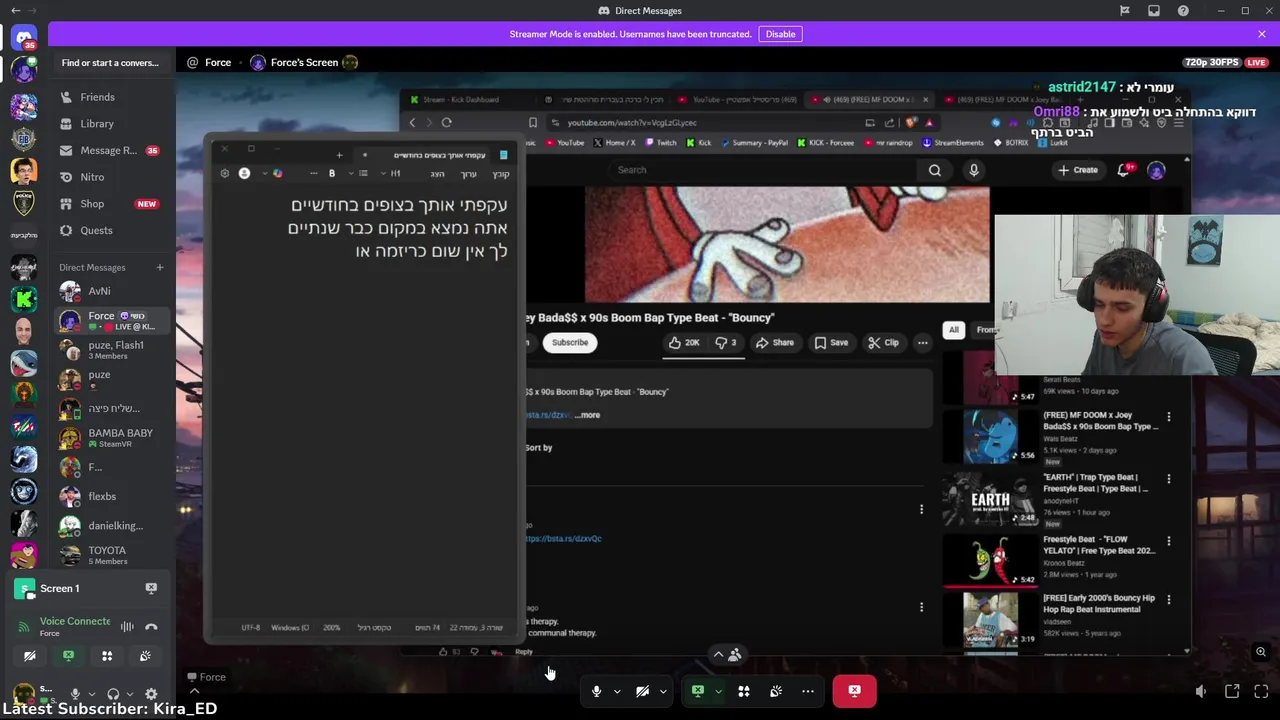Toggle screen share in voice panel
Screen dimensions: 1280x720
pyautogui.click(x=68, y=656)
